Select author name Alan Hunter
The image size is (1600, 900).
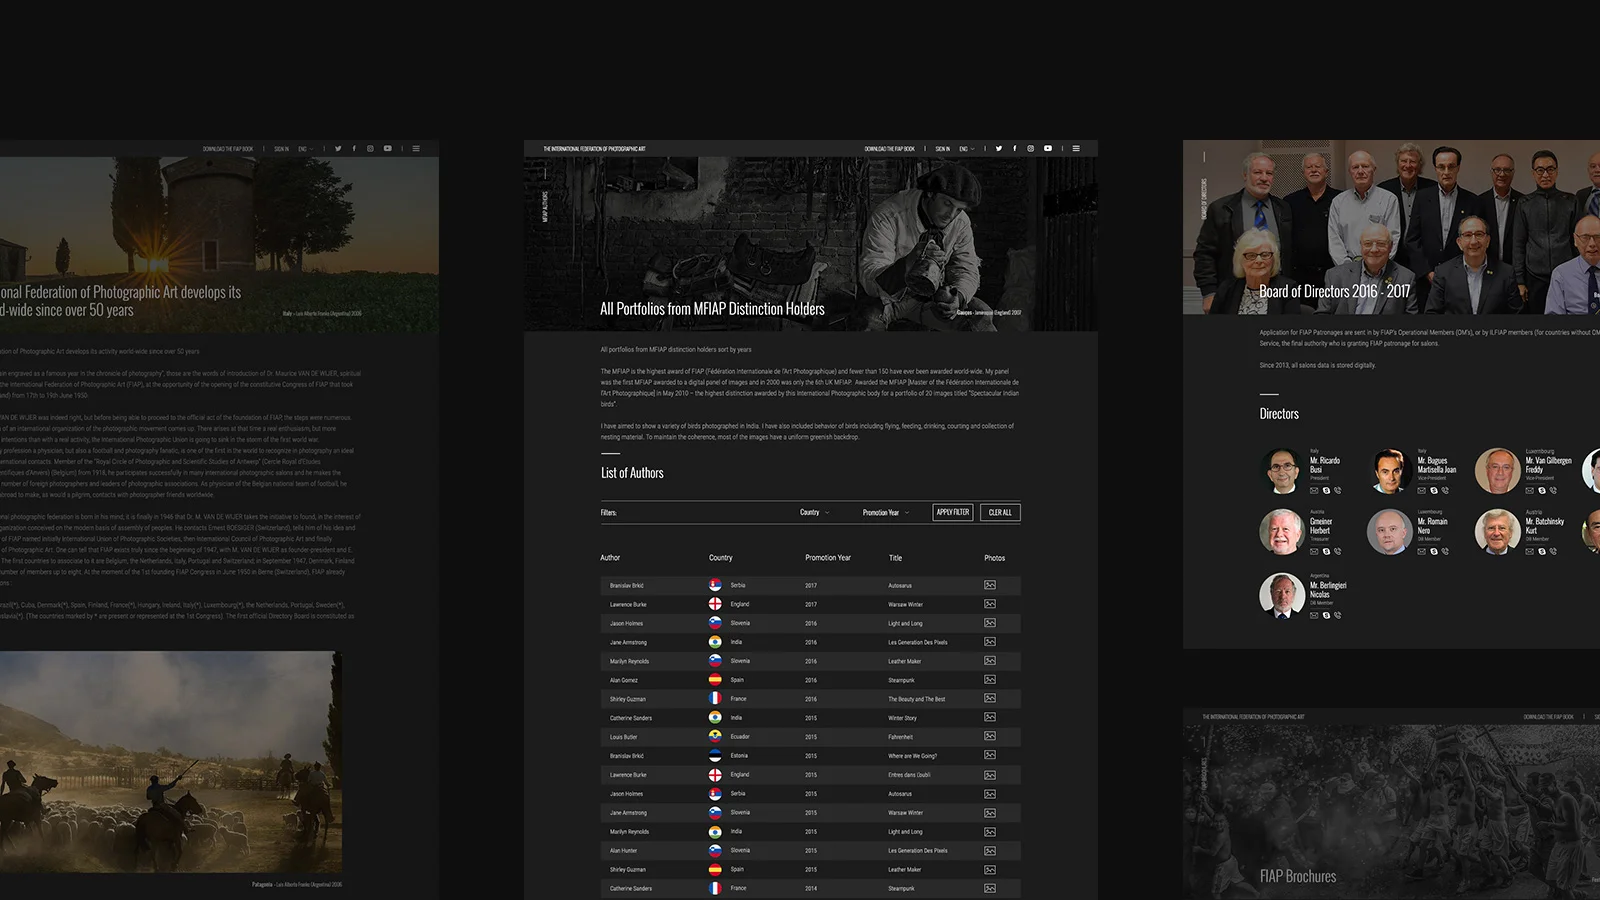[624, 851]
